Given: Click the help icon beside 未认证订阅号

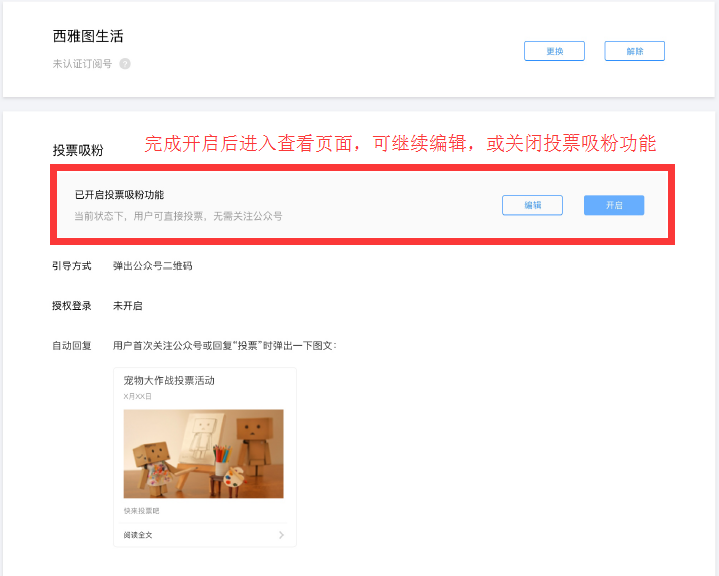Looking at the screenshot, I should [125, 64].
